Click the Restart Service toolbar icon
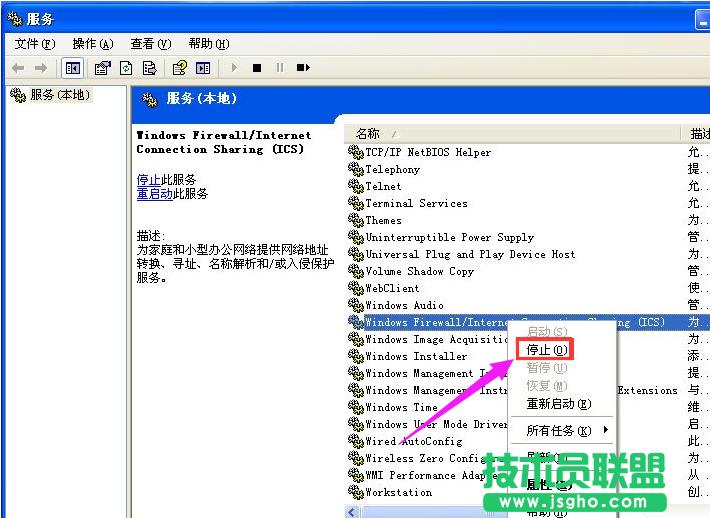The image size is (710, 518). click(303, 68)
